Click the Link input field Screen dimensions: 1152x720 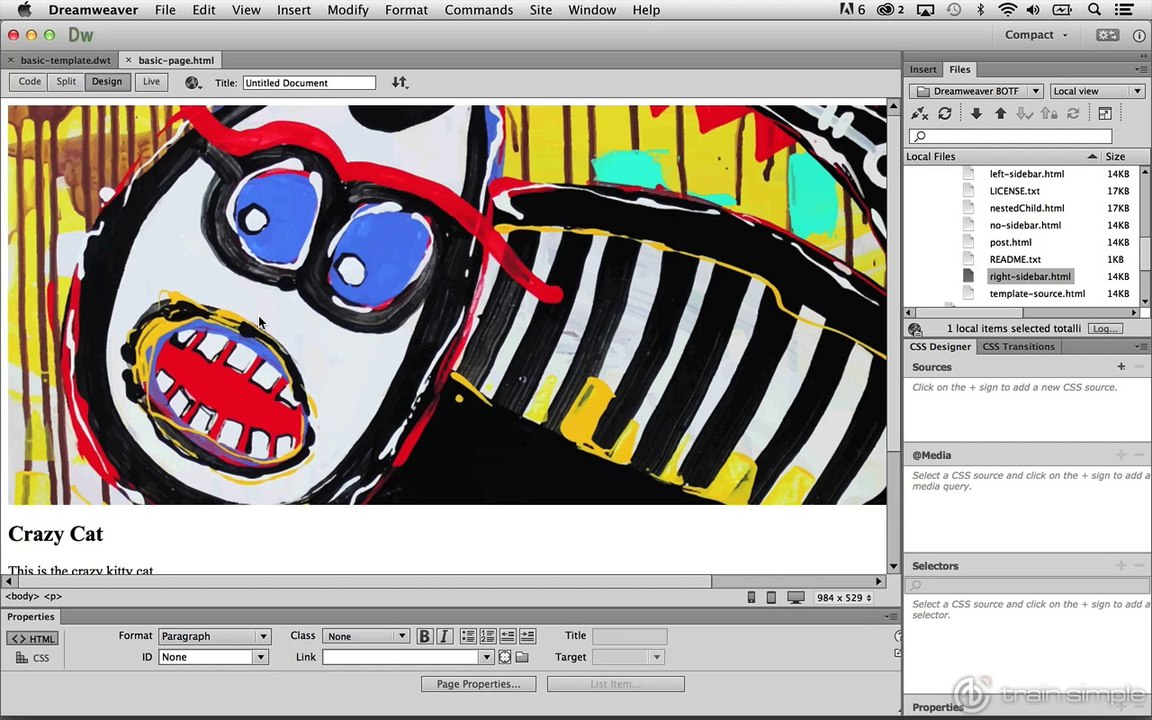(401, 657)
